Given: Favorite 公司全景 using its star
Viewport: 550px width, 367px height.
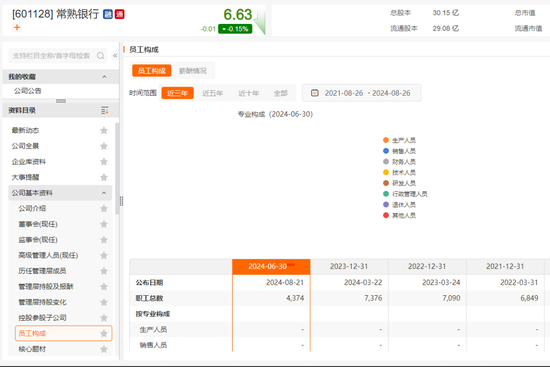Looking at the screenshot, I should click(104, 146).
